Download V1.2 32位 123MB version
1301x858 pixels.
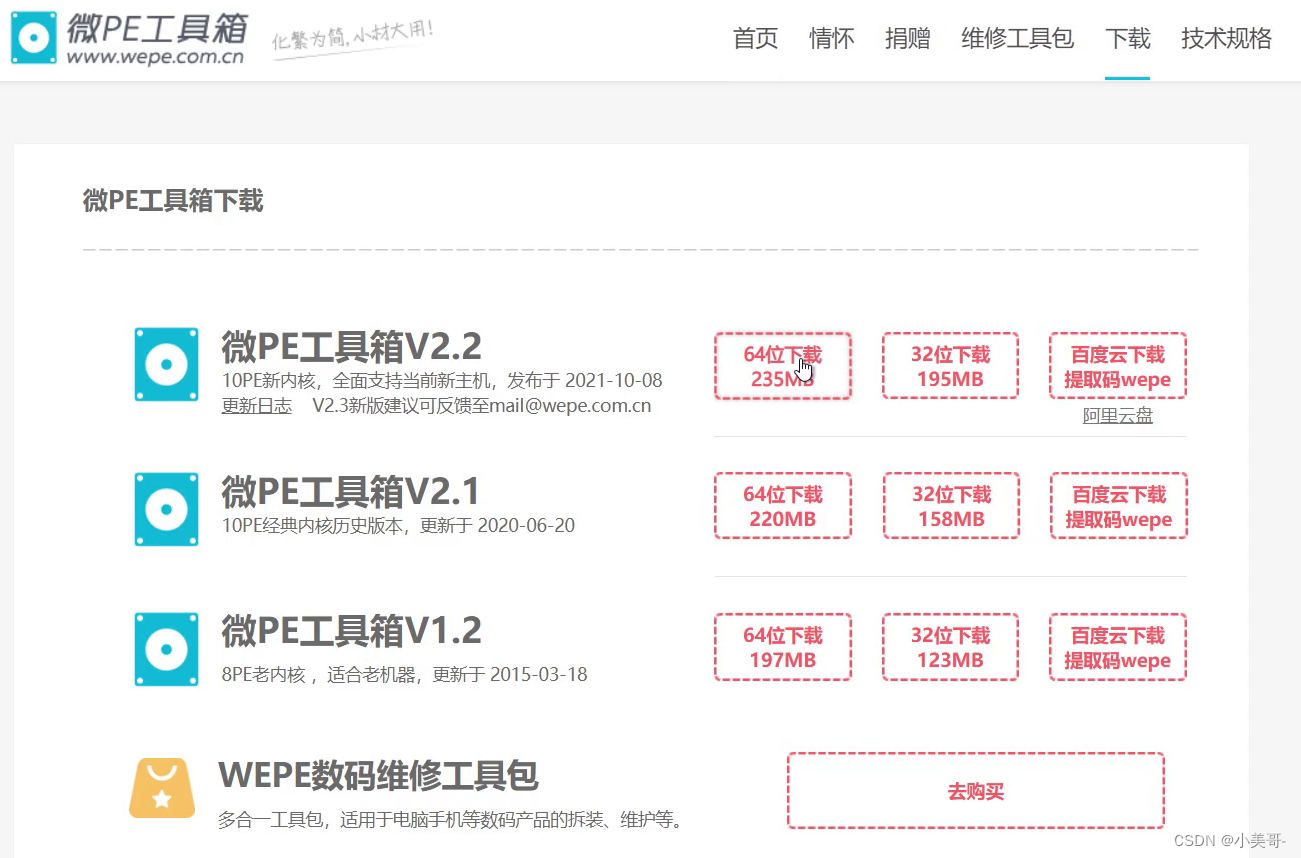click(x=950, y=647)
